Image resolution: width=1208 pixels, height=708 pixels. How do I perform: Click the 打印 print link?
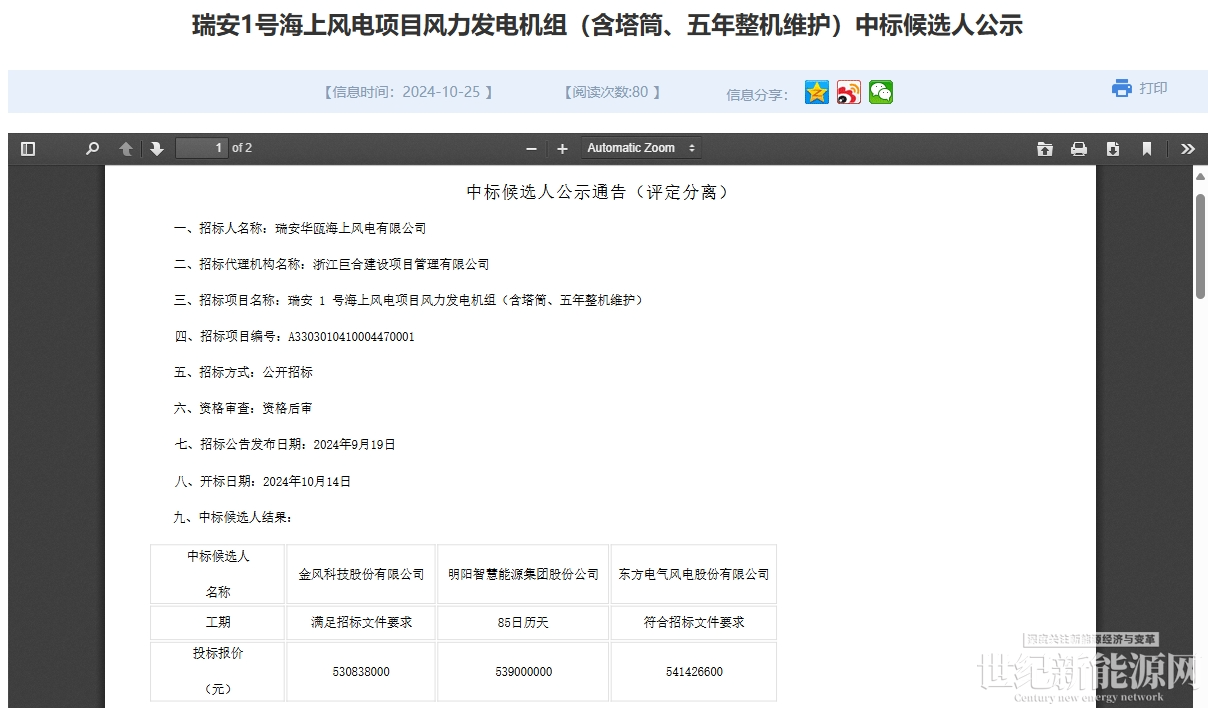(1140, 88)
